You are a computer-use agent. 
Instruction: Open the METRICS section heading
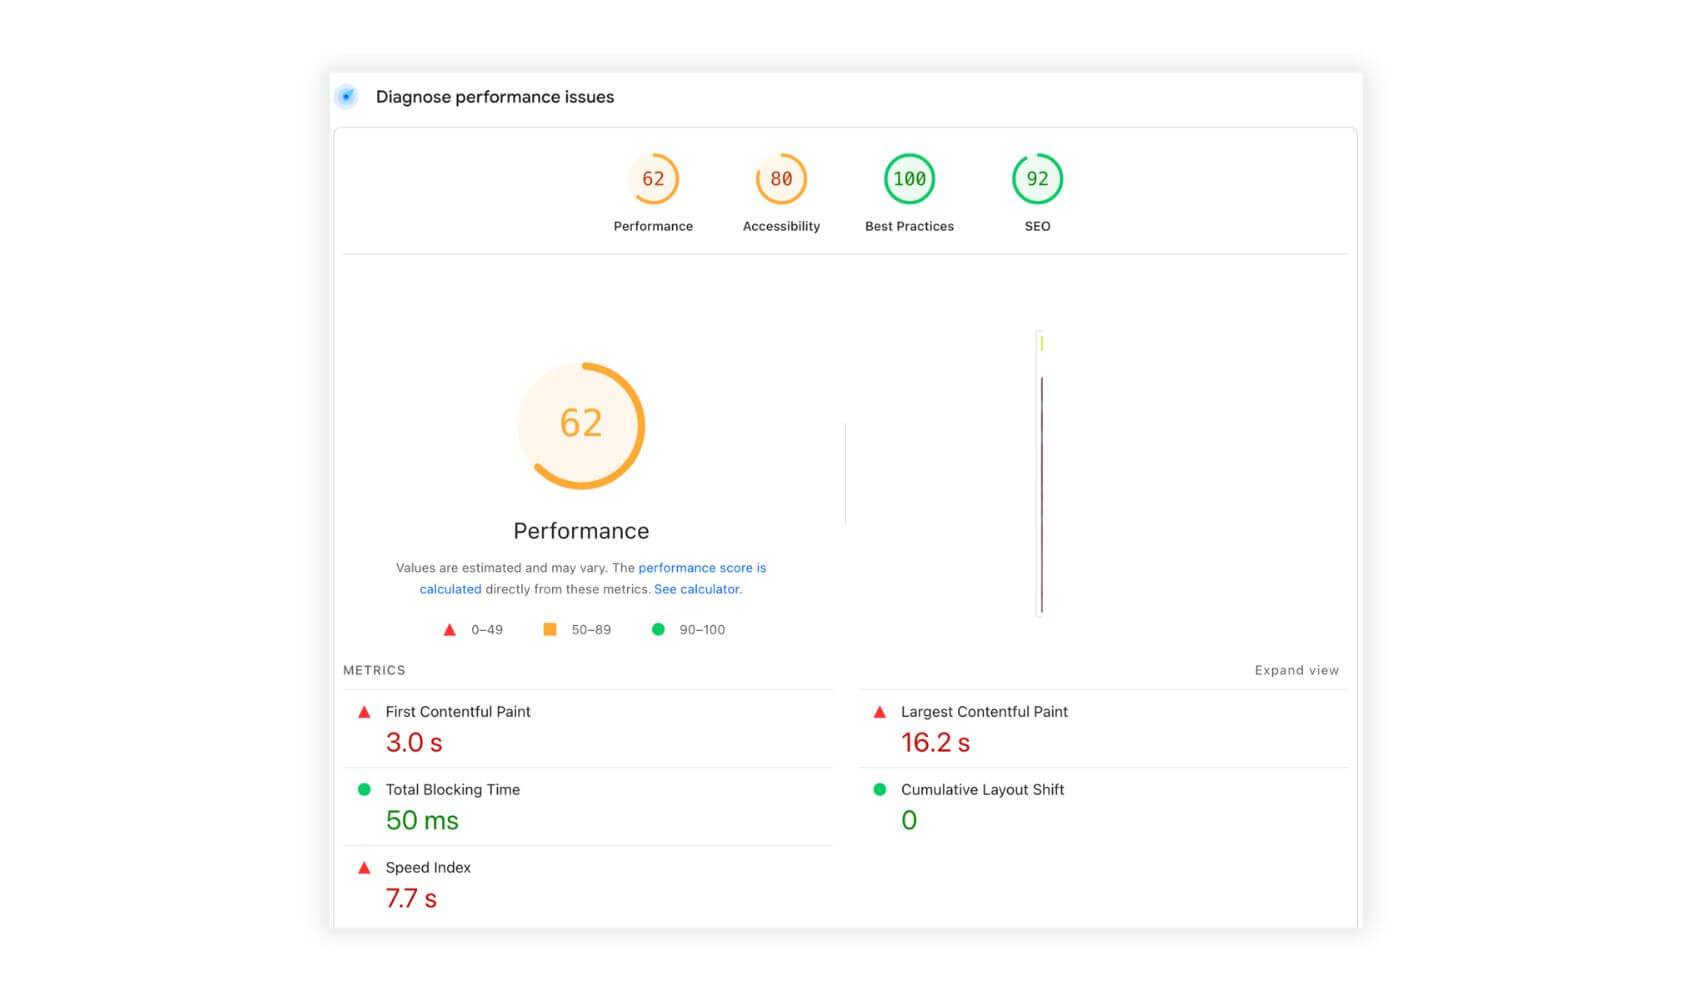[373, 670]
